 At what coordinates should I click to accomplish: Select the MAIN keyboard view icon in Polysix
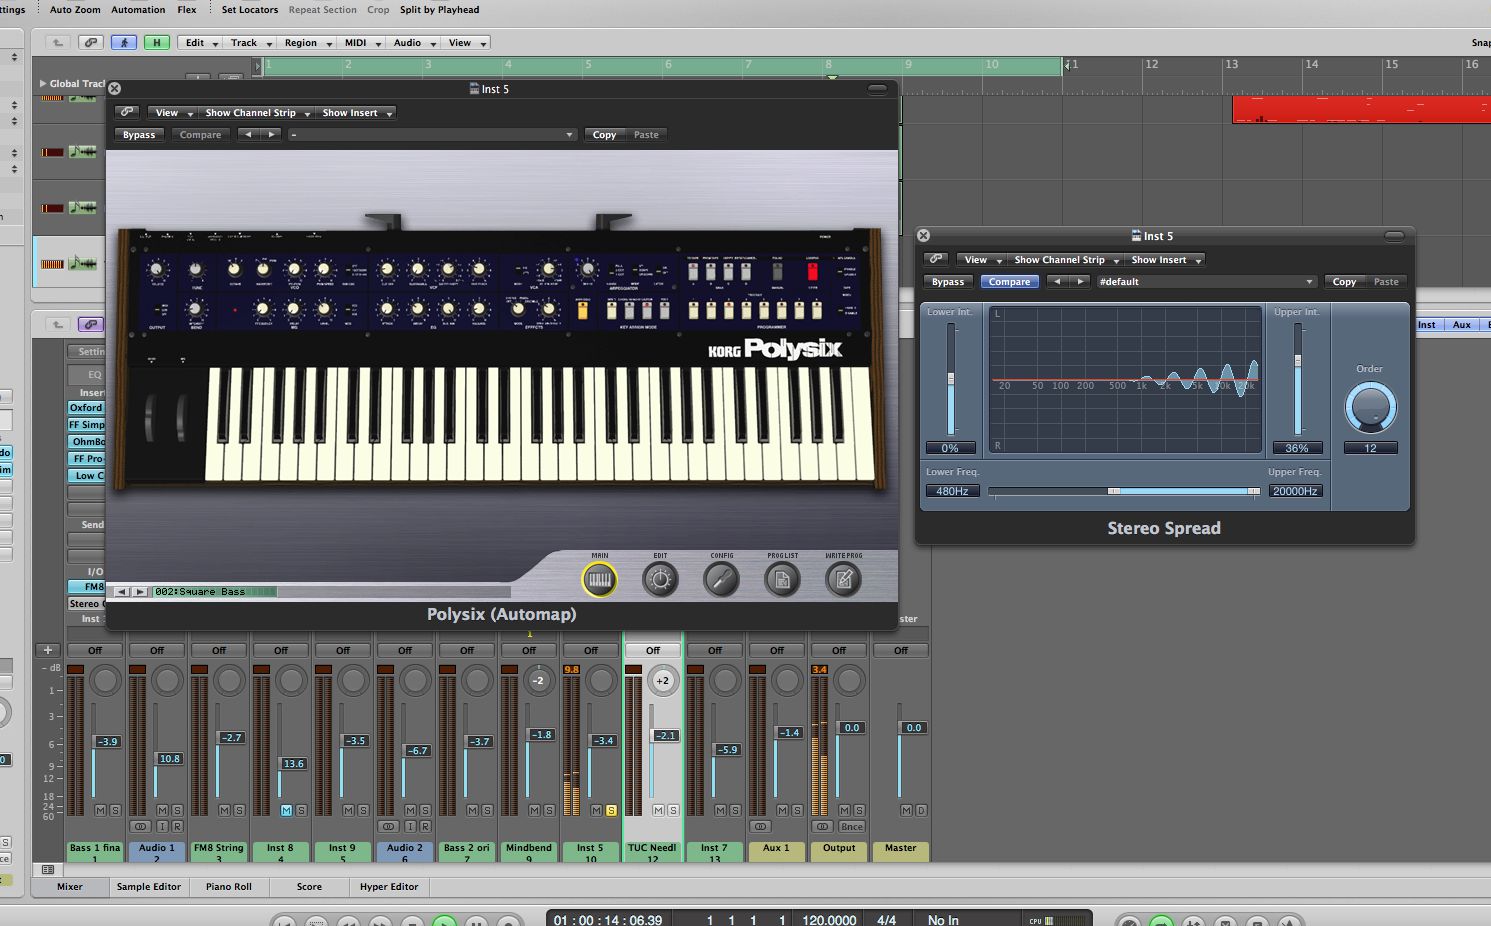(x=600, y=579)
